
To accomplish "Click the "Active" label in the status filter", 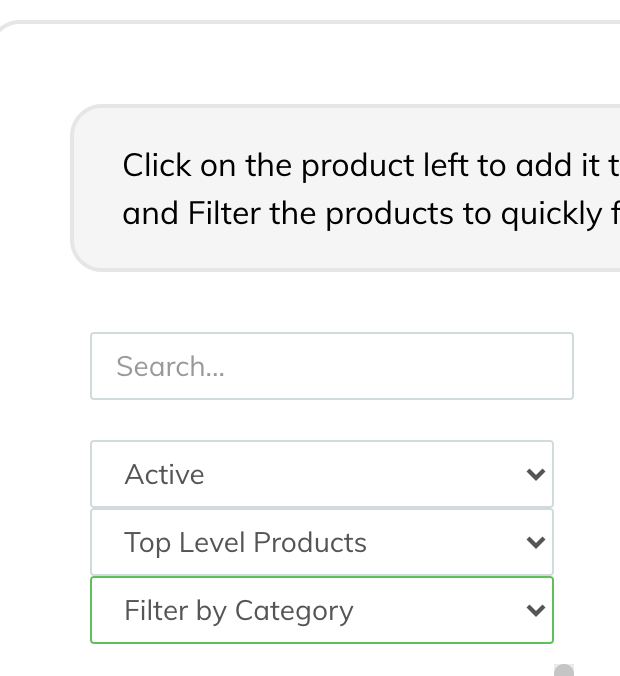I will (164, 474).
